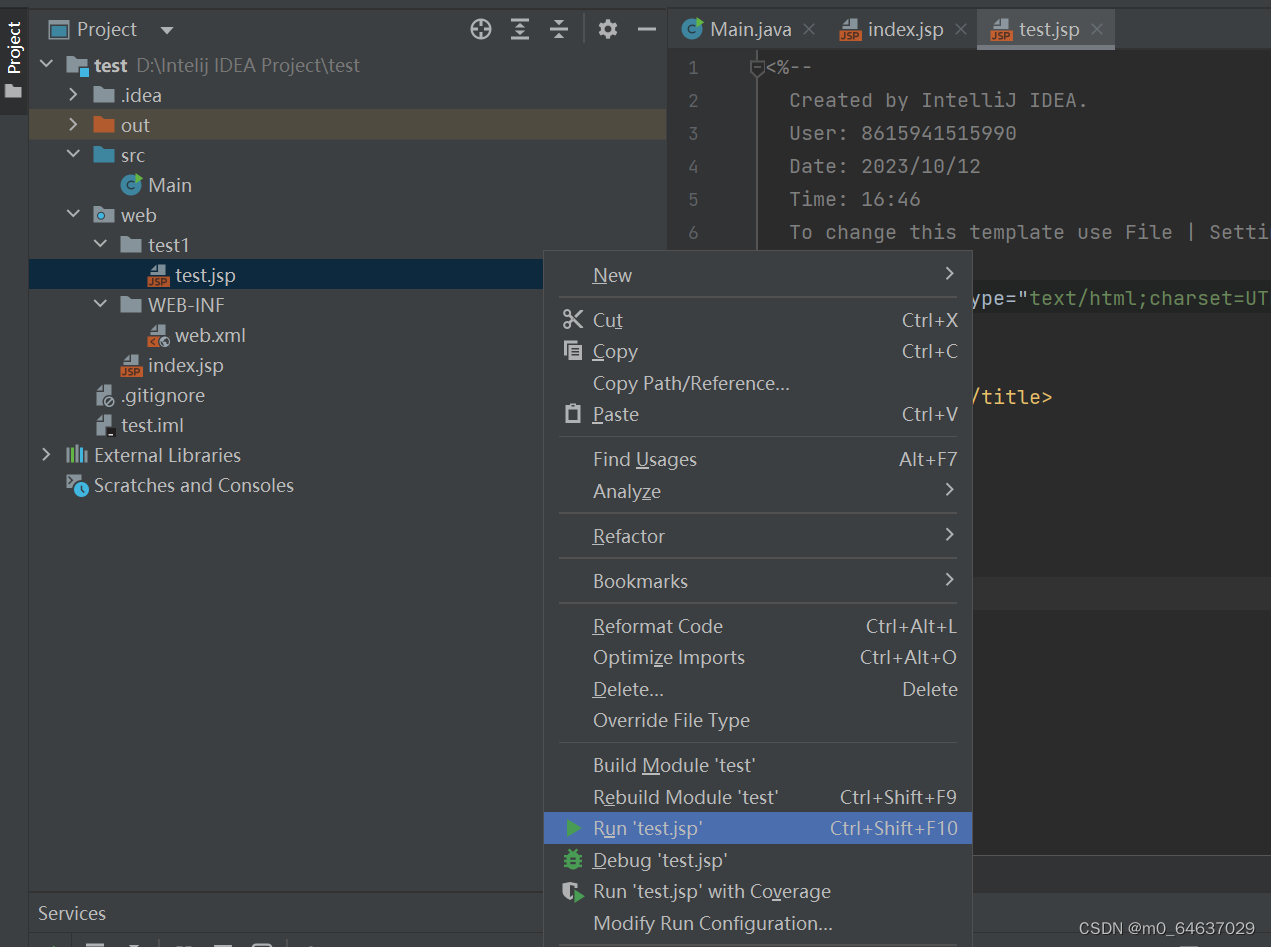Close the index.jsp editor tab
The height and width of the screenshot is (947, 1271).
click(x=961, y=30)
